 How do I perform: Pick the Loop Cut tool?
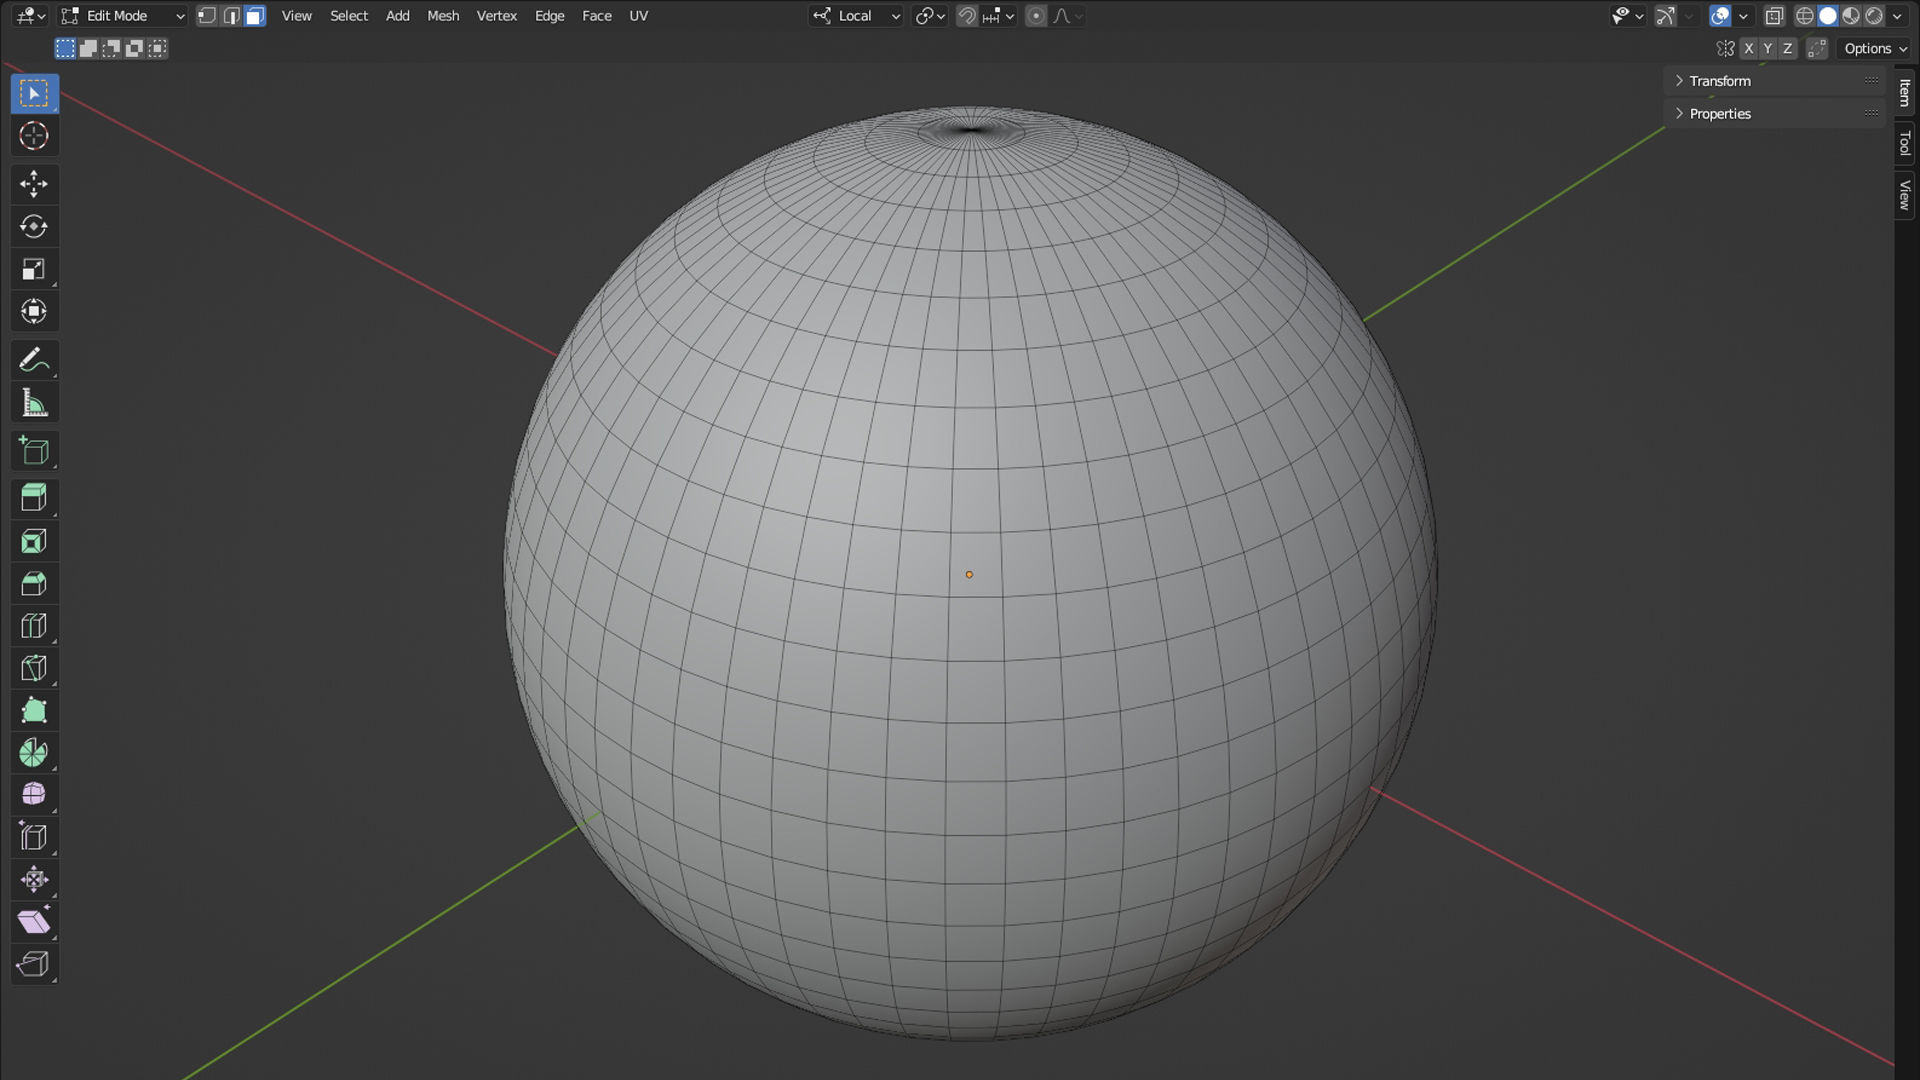click(34, 626)
